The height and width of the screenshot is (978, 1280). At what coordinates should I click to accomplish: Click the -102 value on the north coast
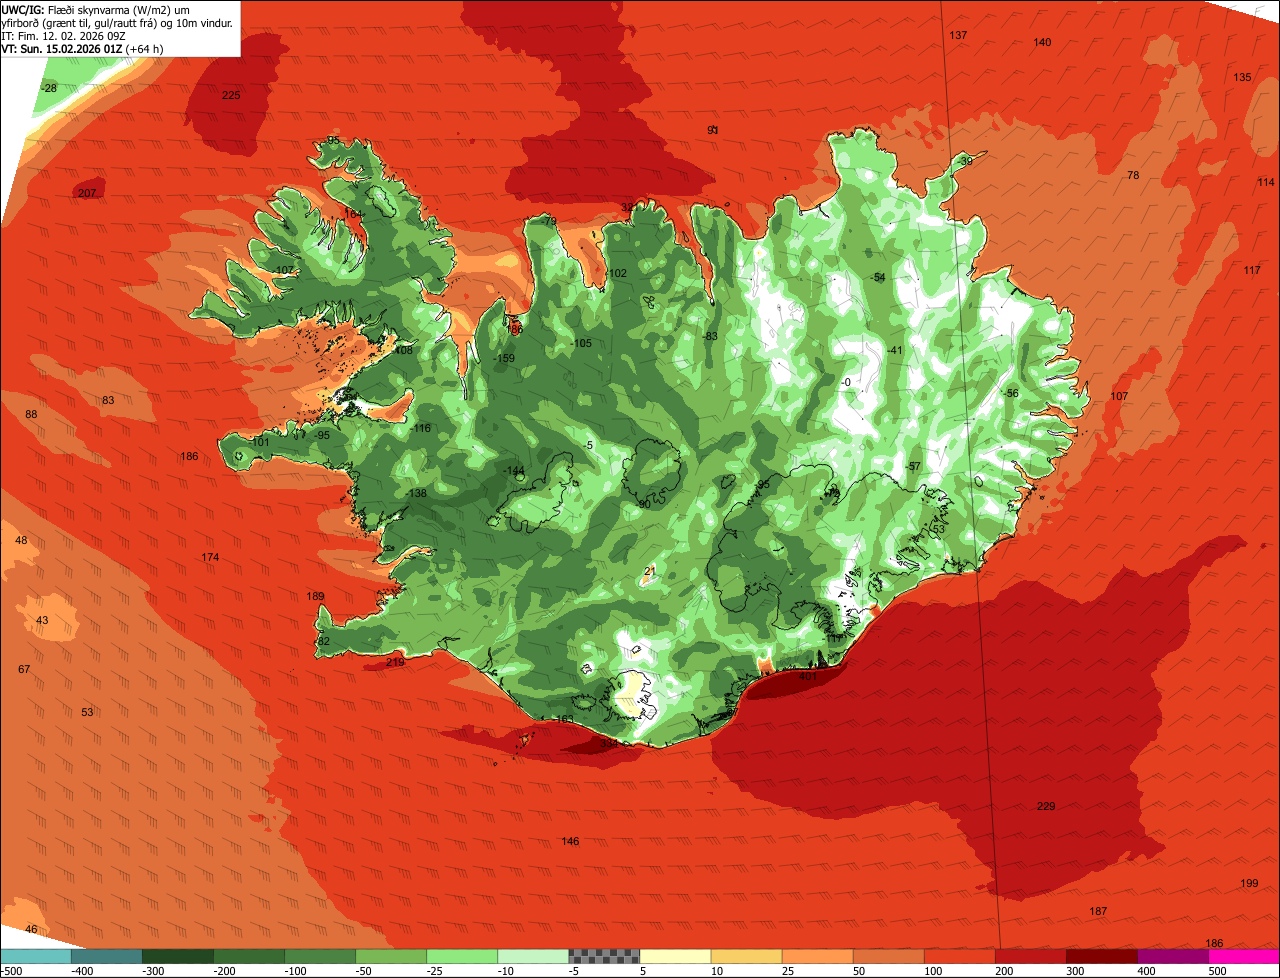pos(616,273)
